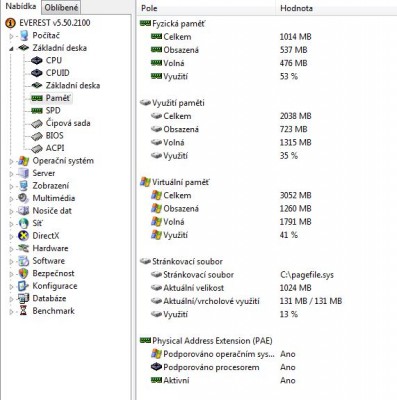Screen dimensions: 397x400
Task: Select the CPU chip icon
Action: (x=37, y=61)
